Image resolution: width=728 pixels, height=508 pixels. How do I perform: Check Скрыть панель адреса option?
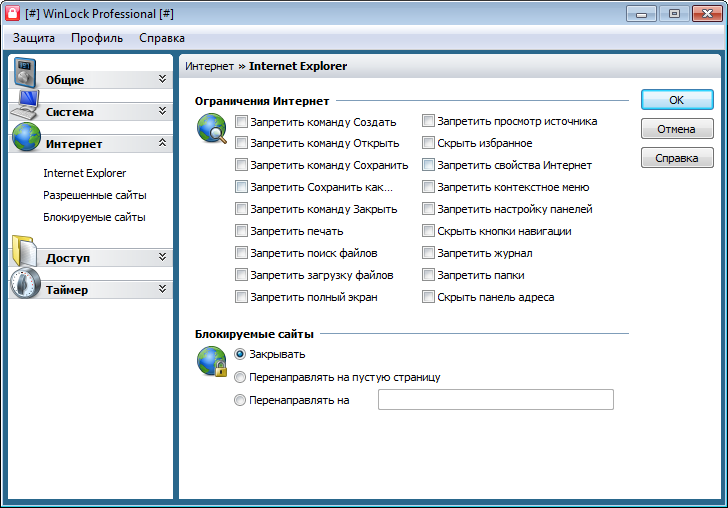[x=428, y=296]
